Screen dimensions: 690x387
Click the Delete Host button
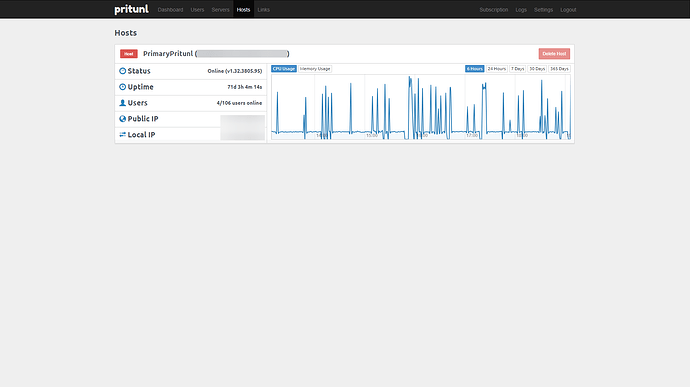pyautogui.click(x=554, y=54)
